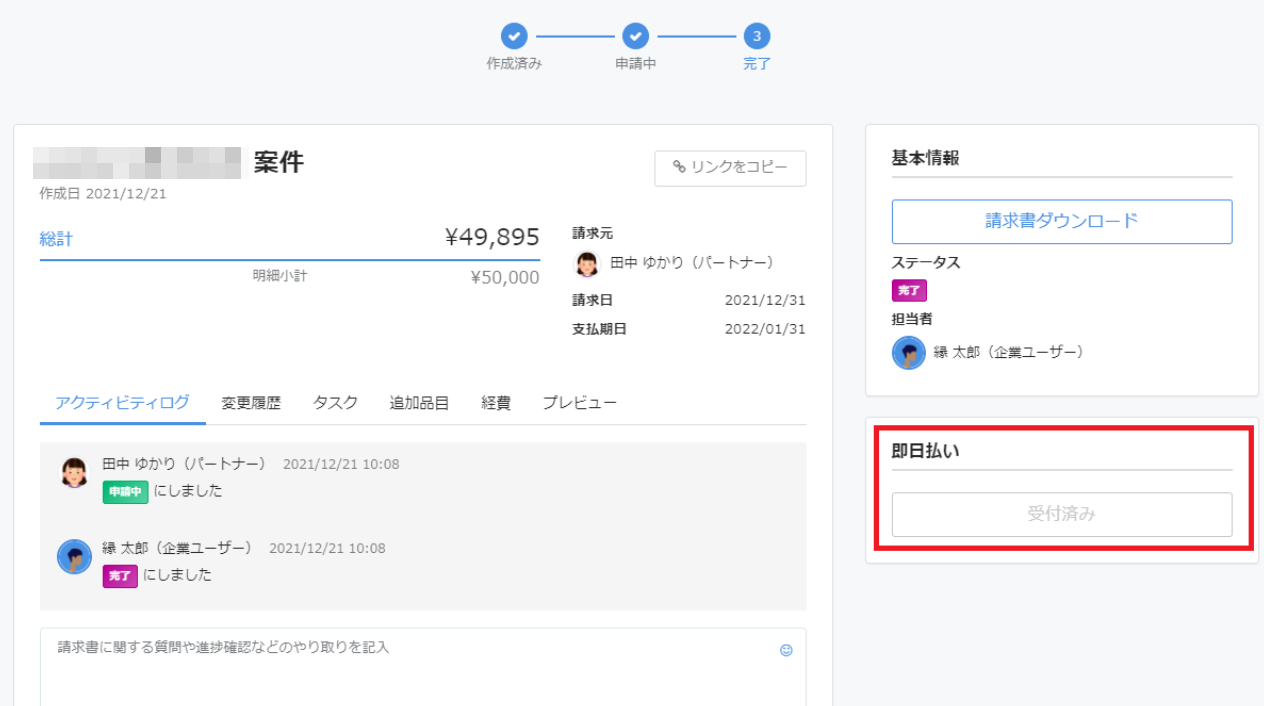Click 田中 ゆかり avatar in activity log
This screenshot has height=706, width=1264.
click(74, 473)
